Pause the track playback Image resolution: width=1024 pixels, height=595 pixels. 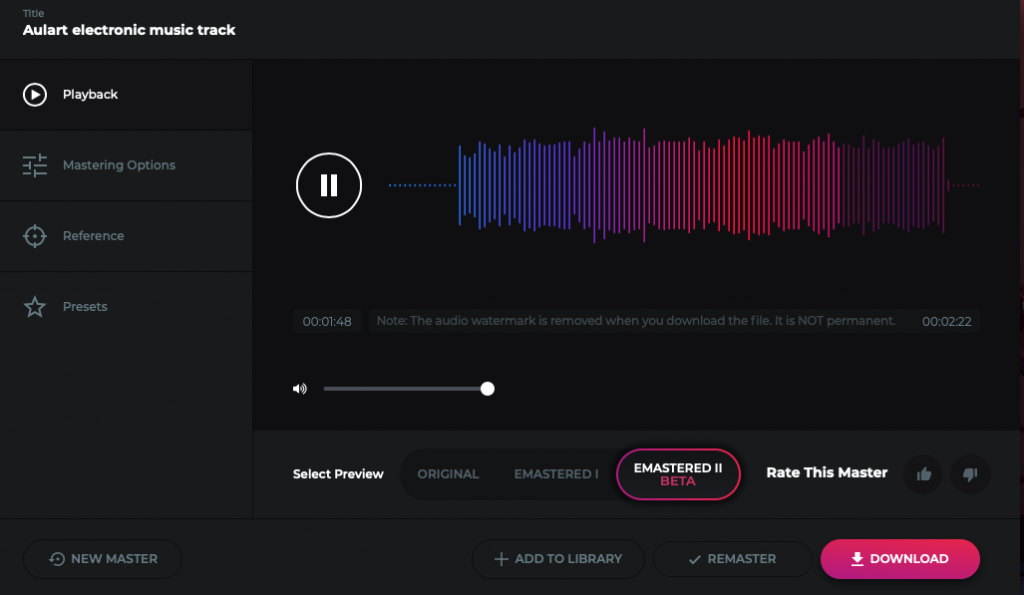pyautogui.click(x=328, y=185)
